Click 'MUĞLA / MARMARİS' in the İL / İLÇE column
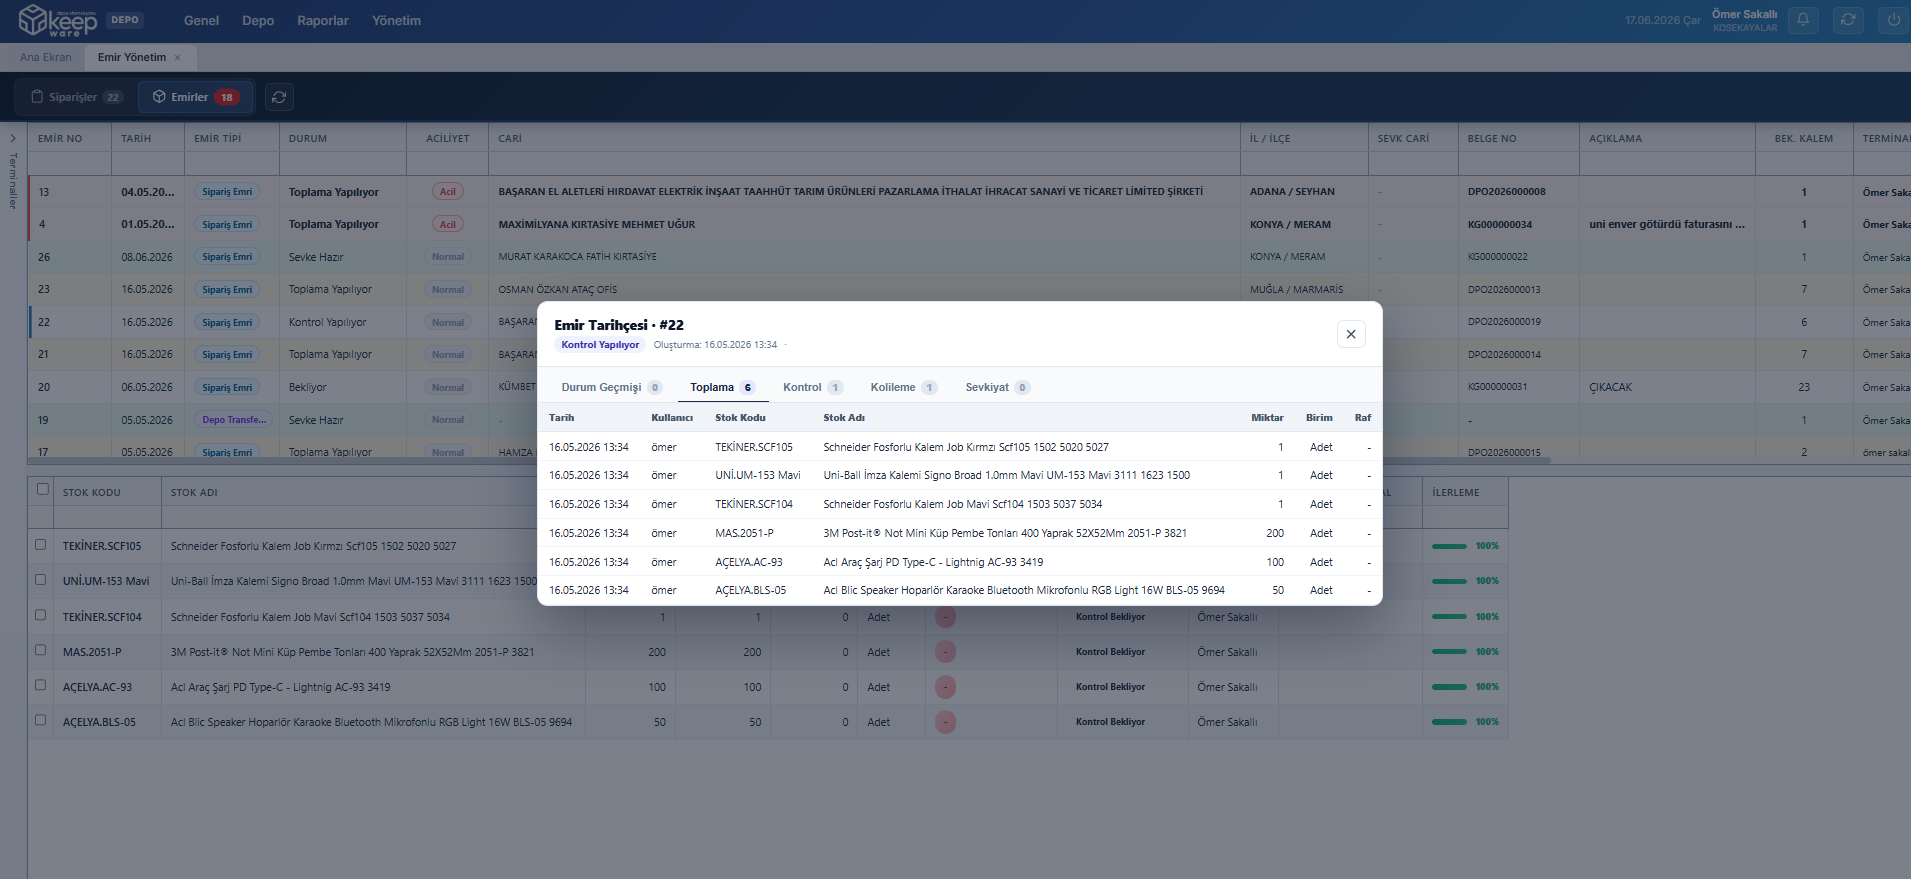 [x=1297, y=290]
